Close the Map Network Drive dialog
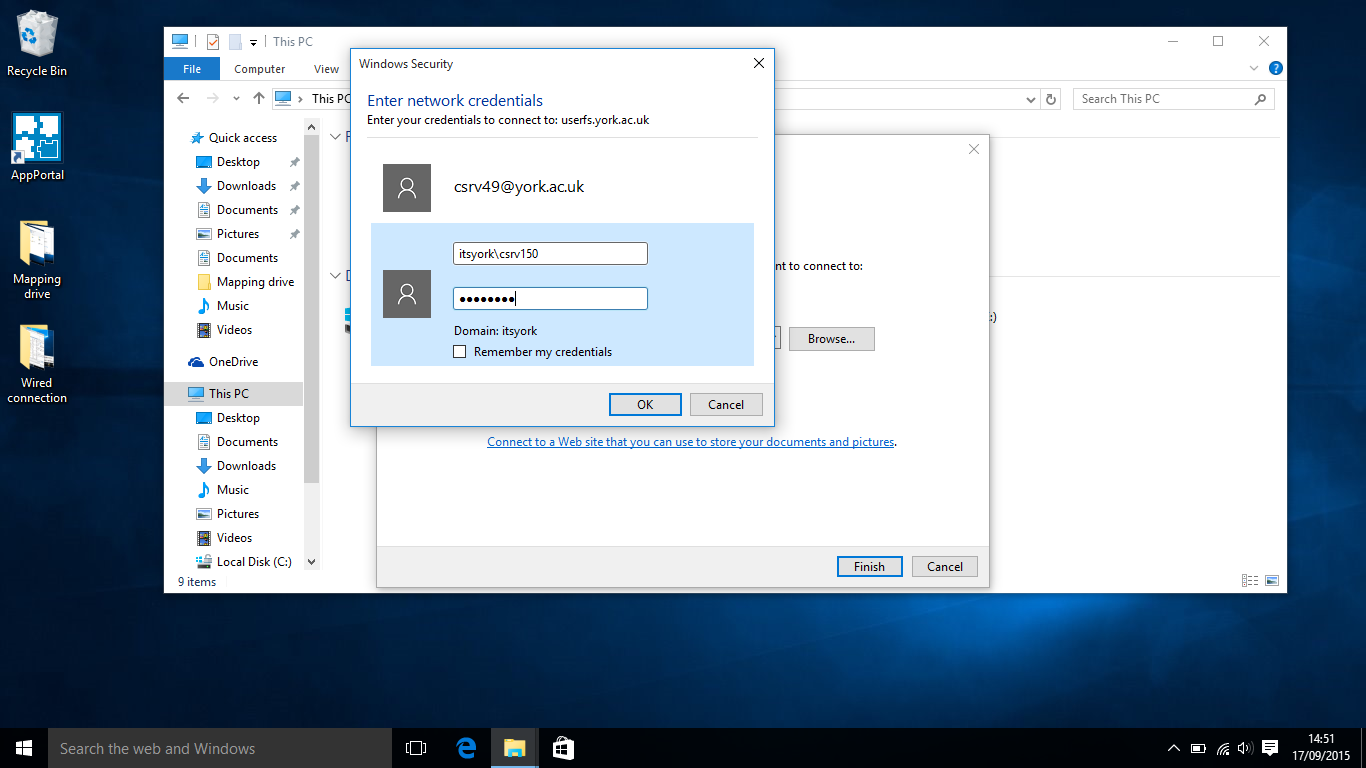1366x768 pixels. coord(974,149)
